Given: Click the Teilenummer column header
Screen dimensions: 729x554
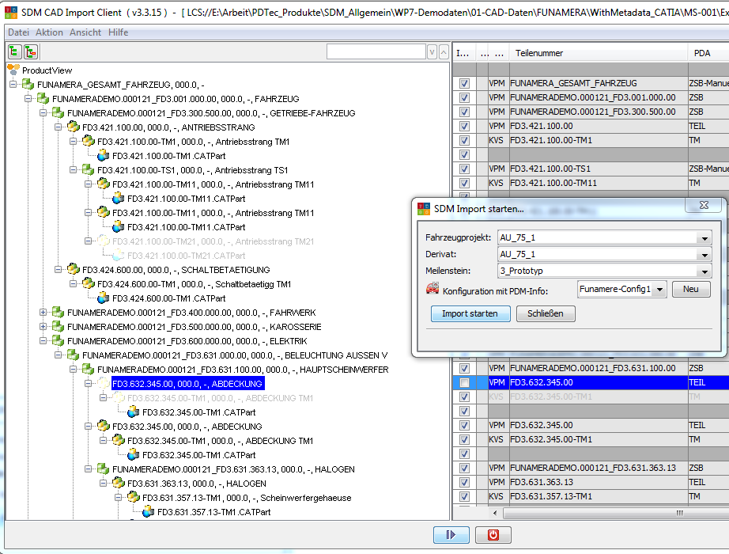Looking at the screenshot, I should pyautogui.click(x=598, y=53).
